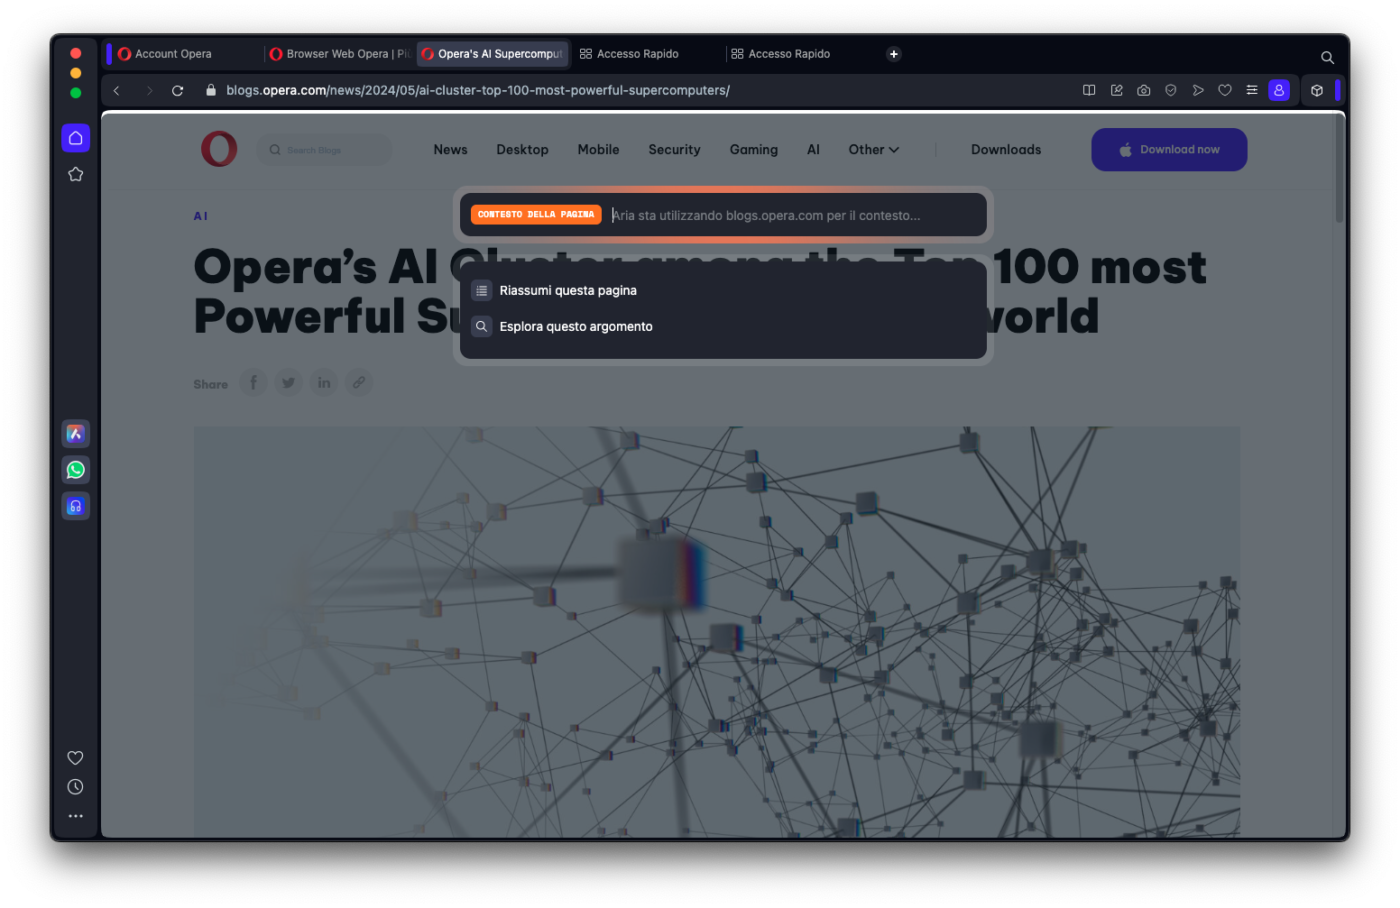1400x908 pixels.
Task: Open the extensions cube icon
Action: point(1317,90)
